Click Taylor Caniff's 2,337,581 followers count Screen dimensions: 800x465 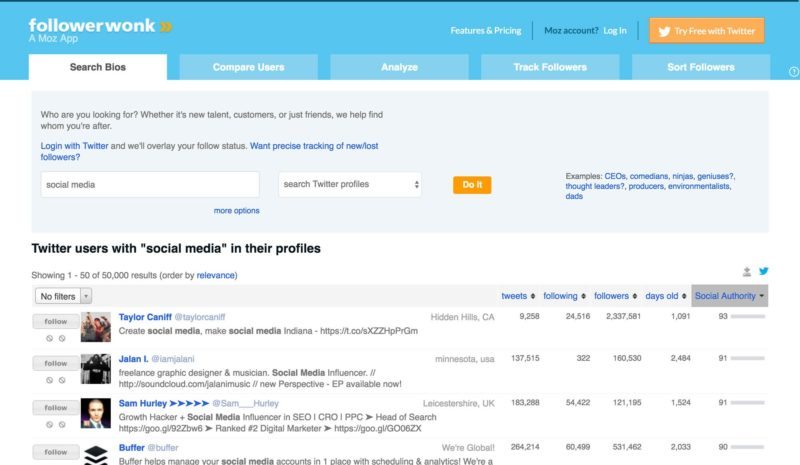tap(623, 316)
